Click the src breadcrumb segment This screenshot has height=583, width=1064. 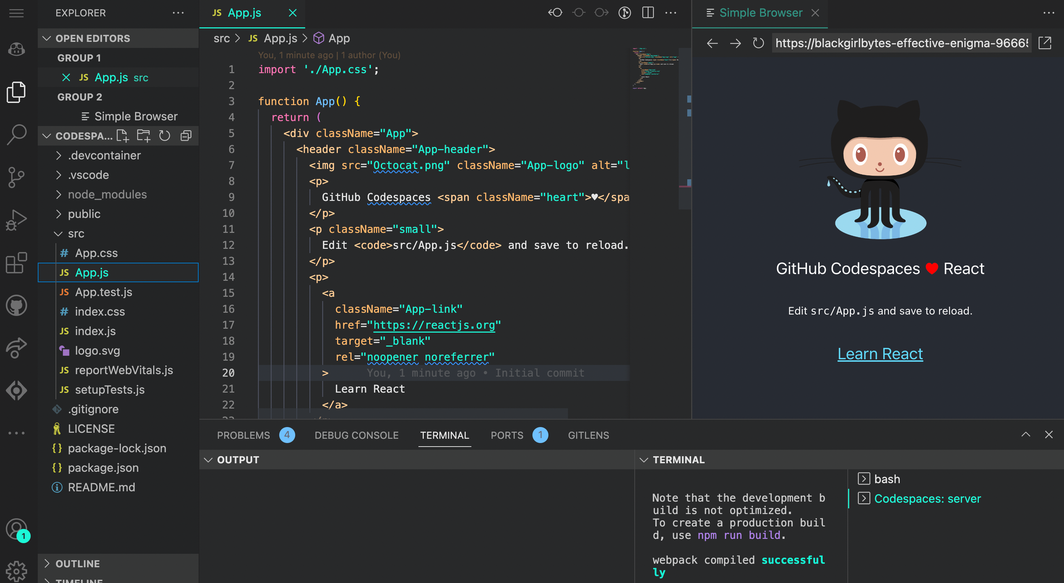point(222,39)
